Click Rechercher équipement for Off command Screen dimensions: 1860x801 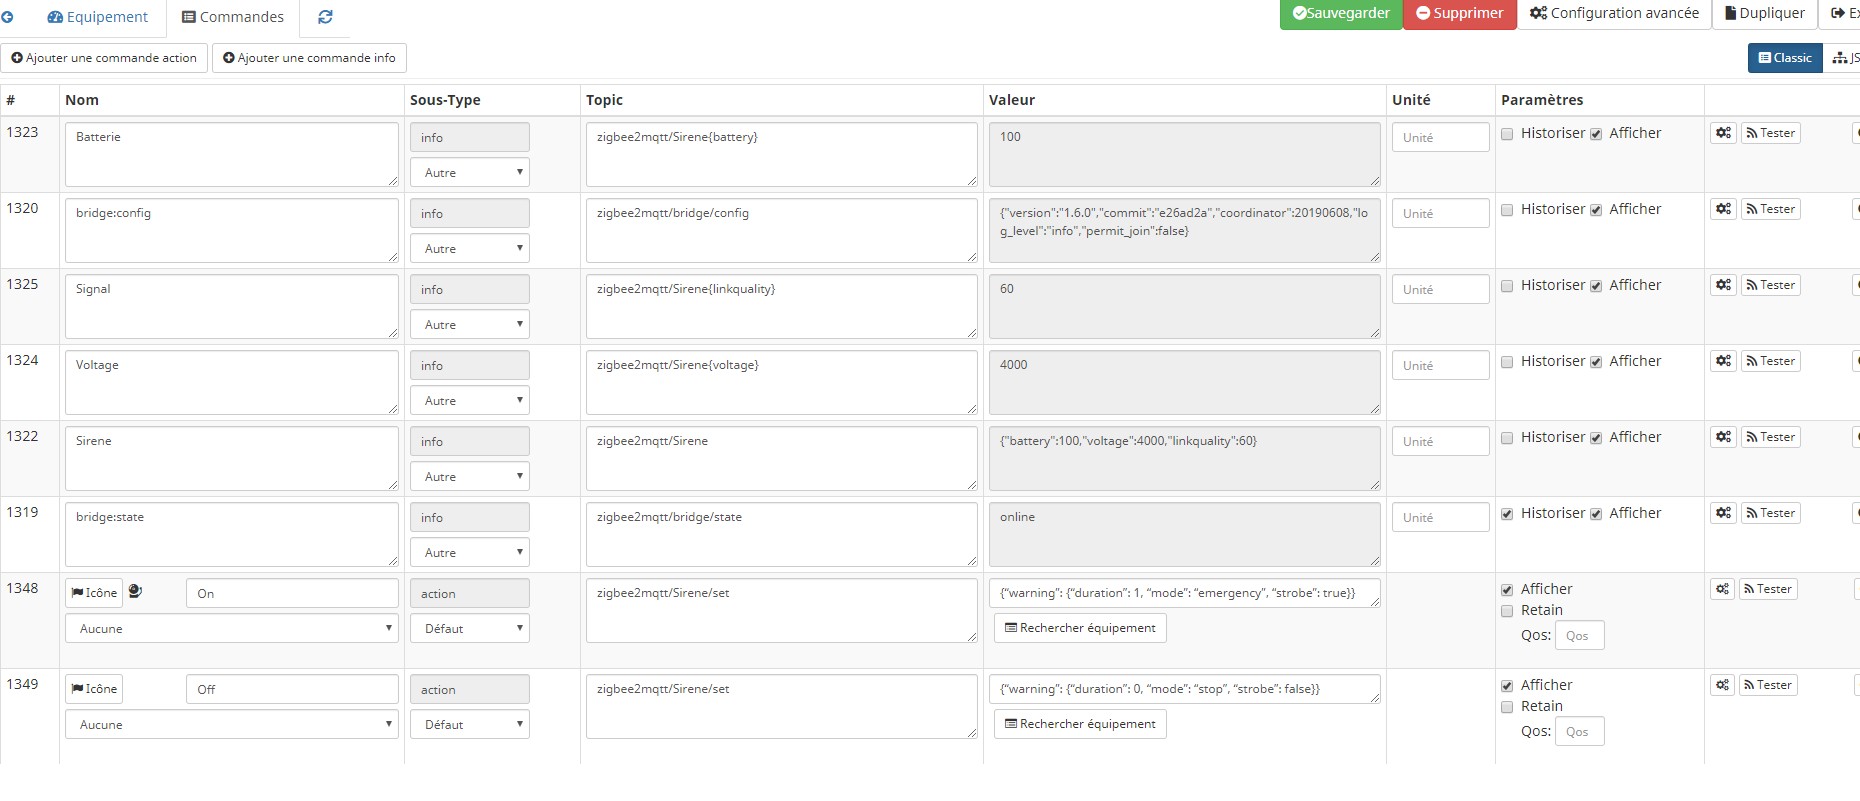[1080, 724]
